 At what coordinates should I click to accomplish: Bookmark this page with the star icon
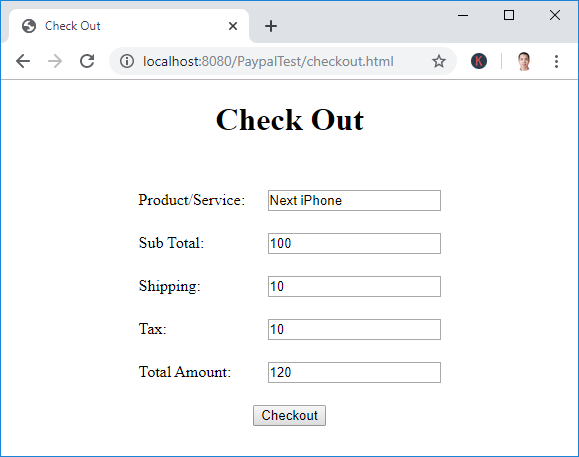[439, 61]
